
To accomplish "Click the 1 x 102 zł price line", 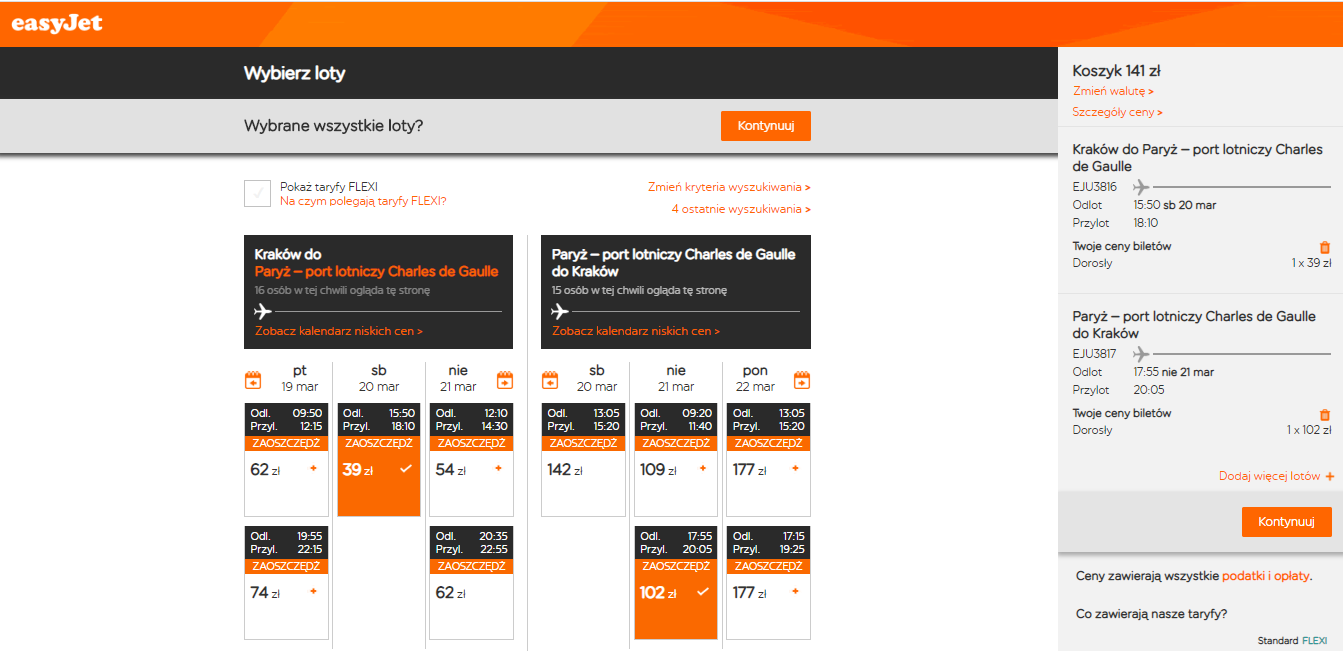I will pyautogui.click(x=1309, y=430).
